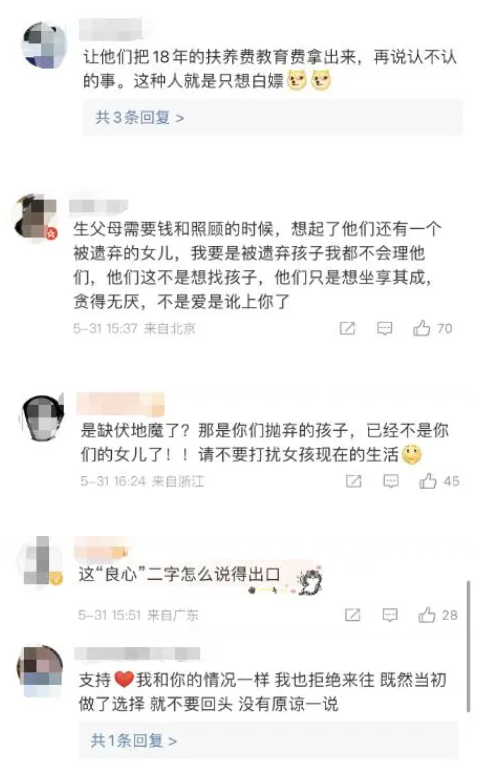Click the vertical scrollbar on right edge
The image size is (480, 761).
[x=468, y=646]
